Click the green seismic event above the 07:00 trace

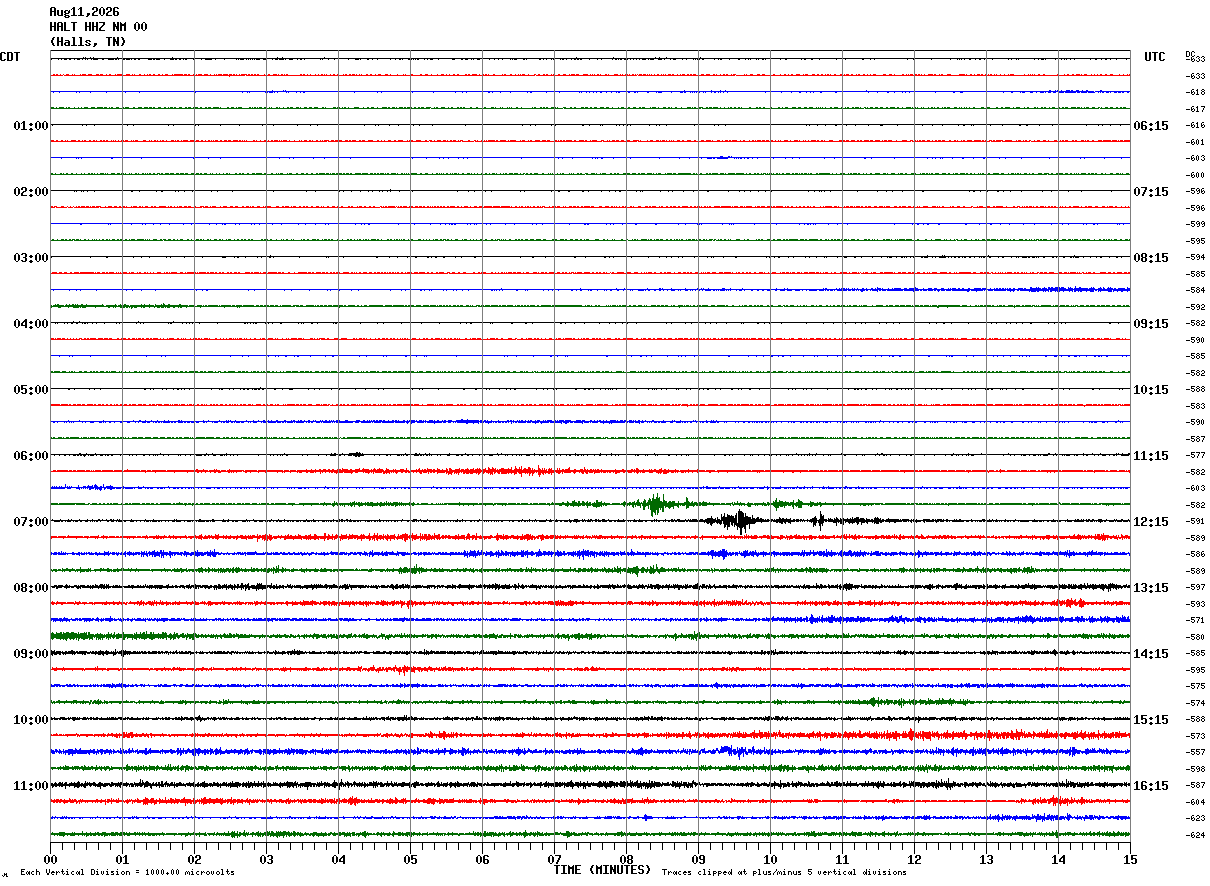(x=656, y=504)
